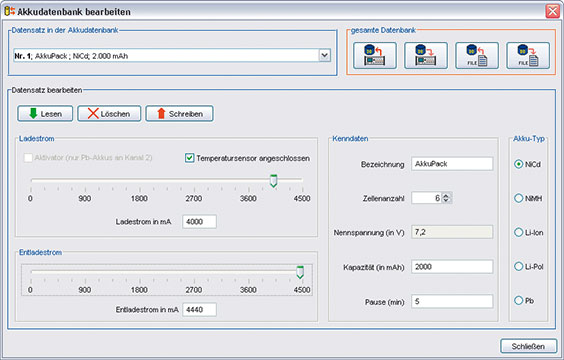Click the 'gesamte Datenbank' group title
Screen dimensions: 564x360
click(x=383, y=30)
